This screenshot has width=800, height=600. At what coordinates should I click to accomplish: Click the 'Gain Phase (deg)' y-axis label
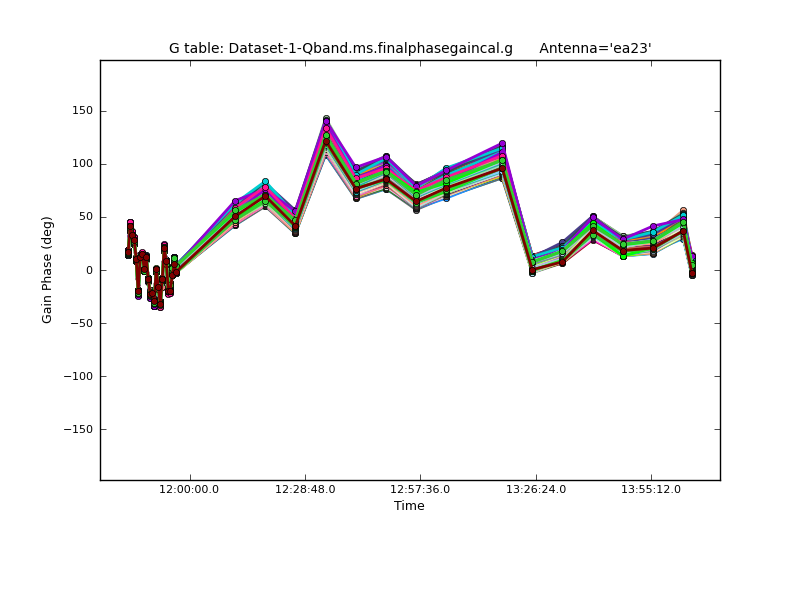click(x=47, y=270)
